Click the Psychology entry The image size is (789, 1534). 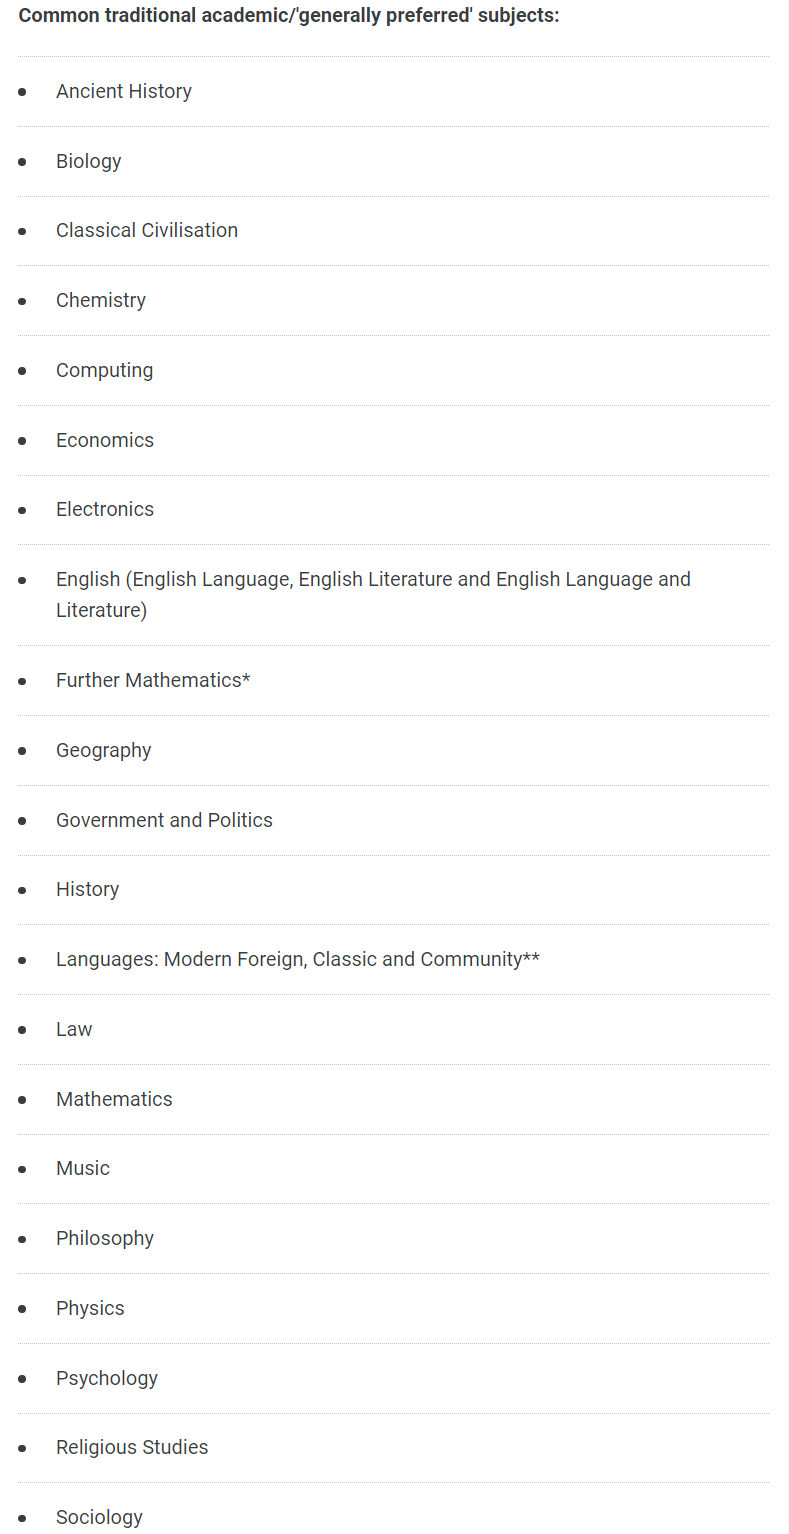click(107, 1378)
